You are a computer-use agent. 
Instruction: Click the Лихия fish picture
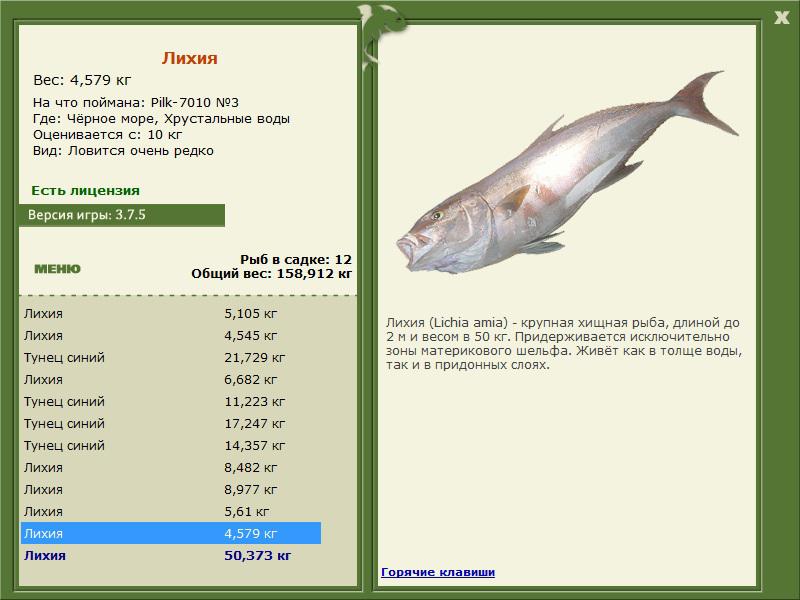pos(567,172)
